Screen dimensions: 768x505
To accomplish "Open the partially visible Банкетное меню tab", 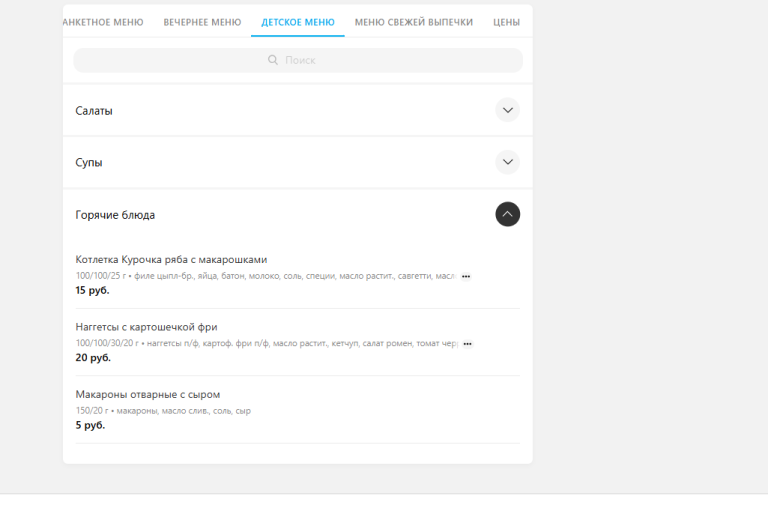I will pyautogui.click(x=103, y=22).
